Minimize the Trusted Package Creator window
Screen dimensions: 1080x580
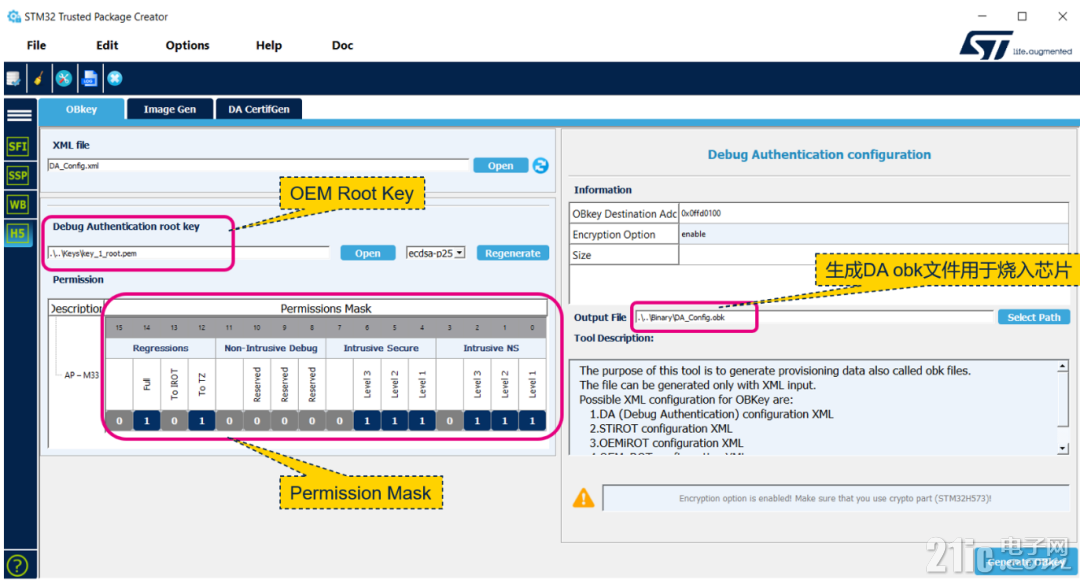(982, 17)
